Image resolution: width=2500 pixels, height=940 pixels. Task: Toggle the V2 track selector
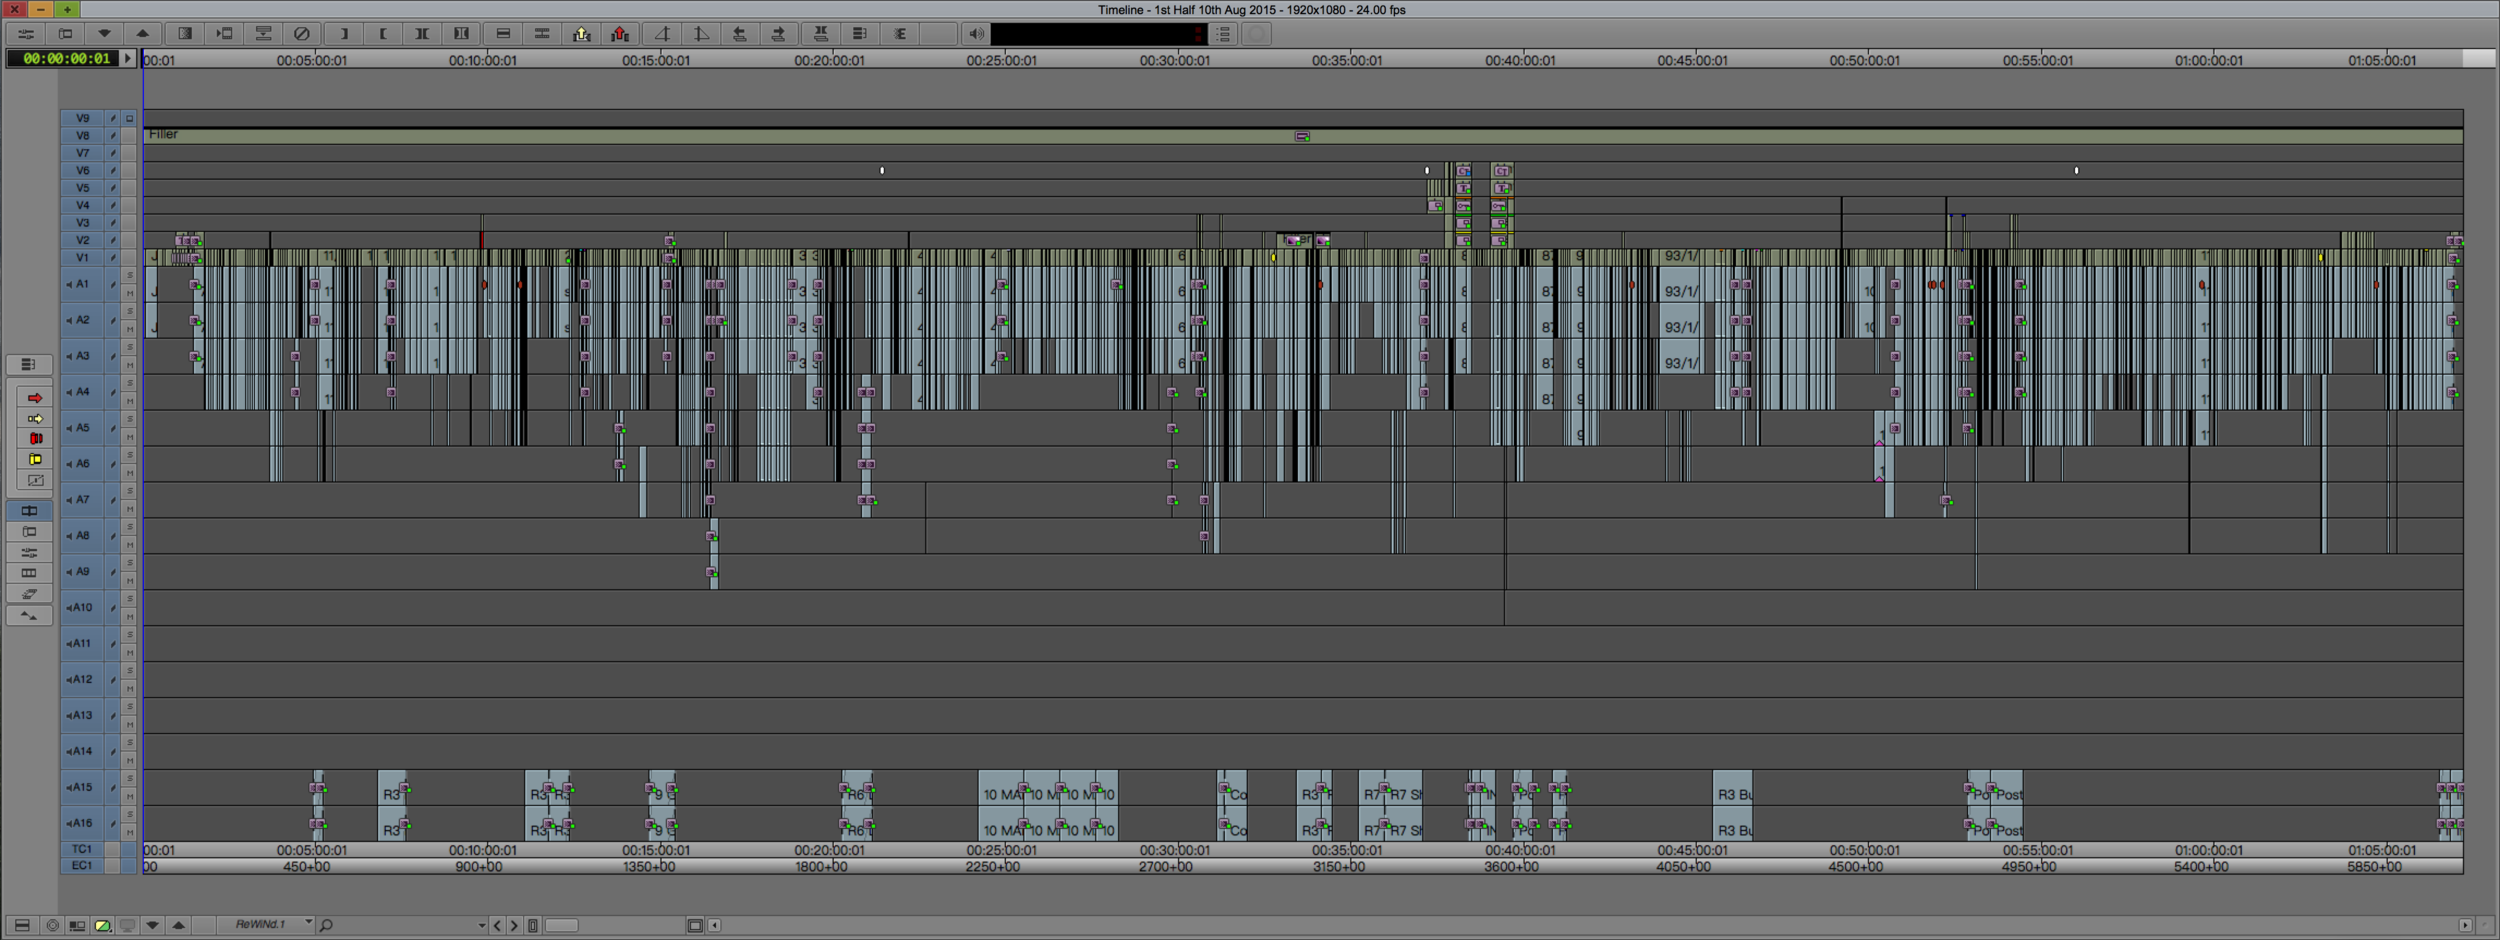click(x=83, y=241)
